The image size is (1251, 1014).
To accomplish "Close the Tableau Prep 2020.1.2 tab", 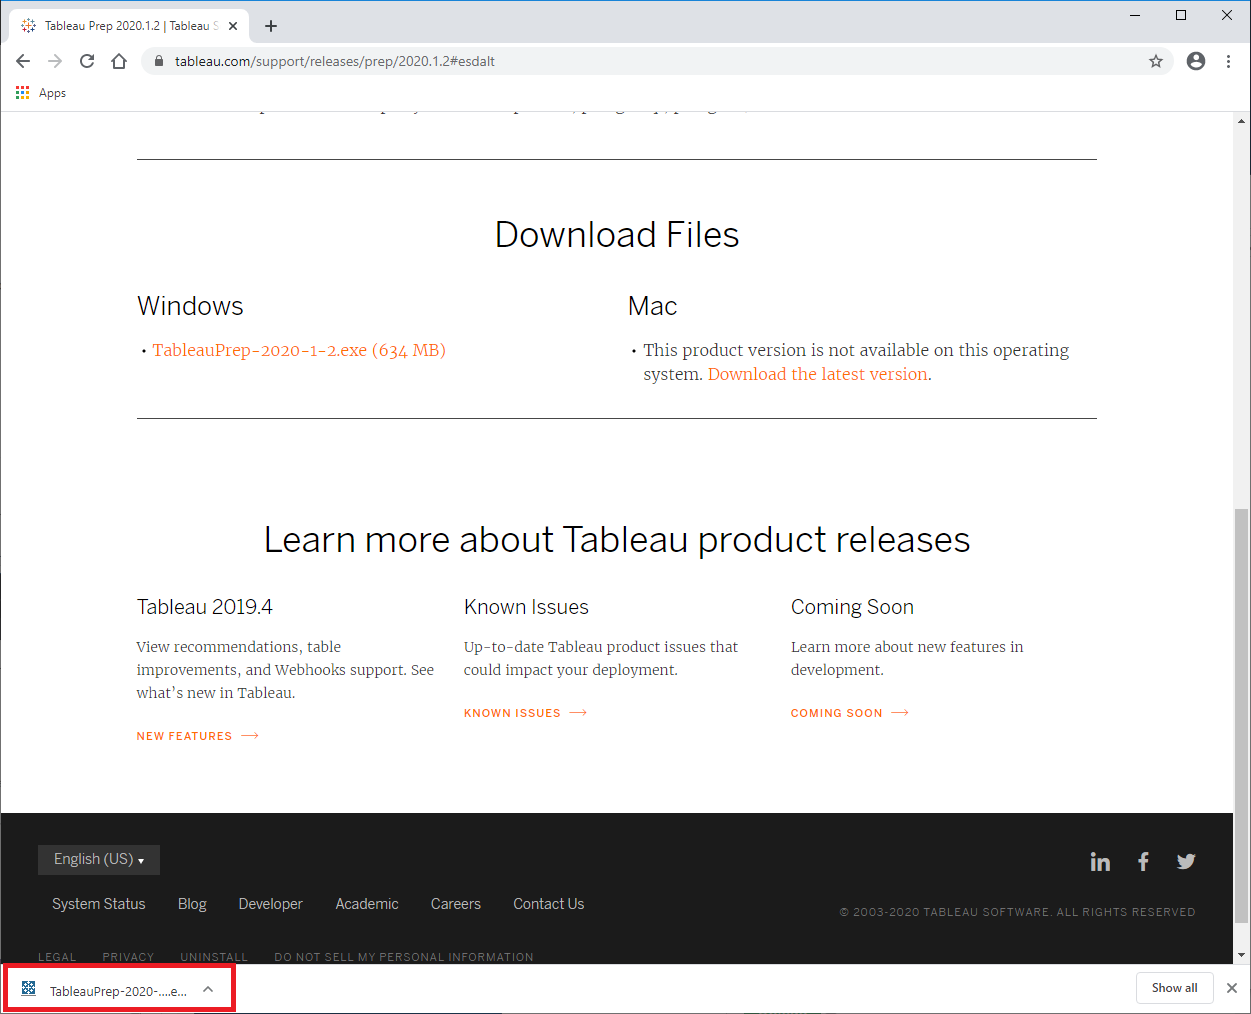I will pyautogui.click(x=232, y=26).
